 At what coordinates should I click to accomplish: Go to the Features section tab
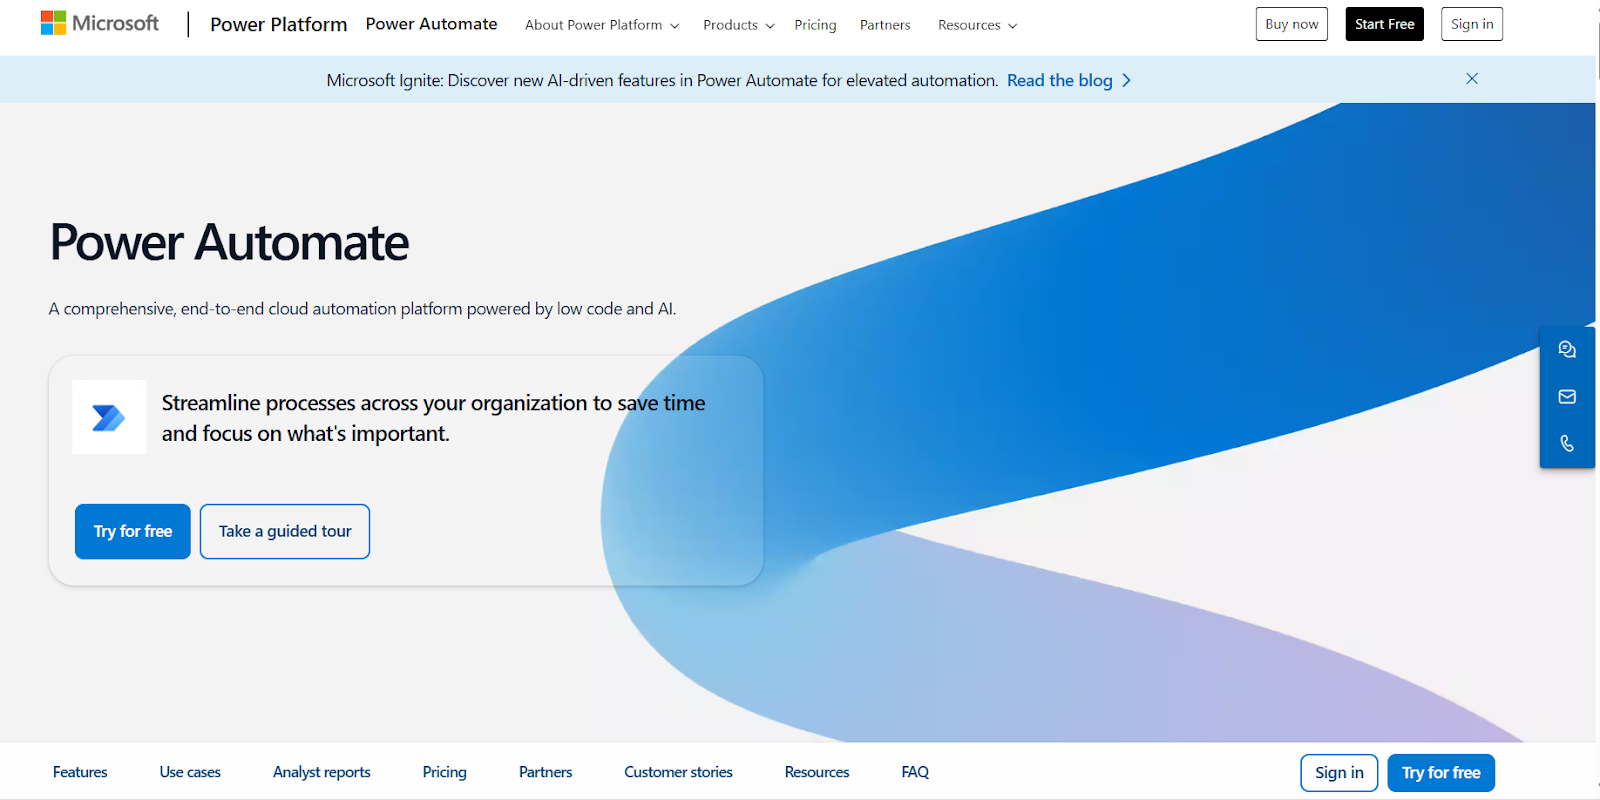[80, 772]
